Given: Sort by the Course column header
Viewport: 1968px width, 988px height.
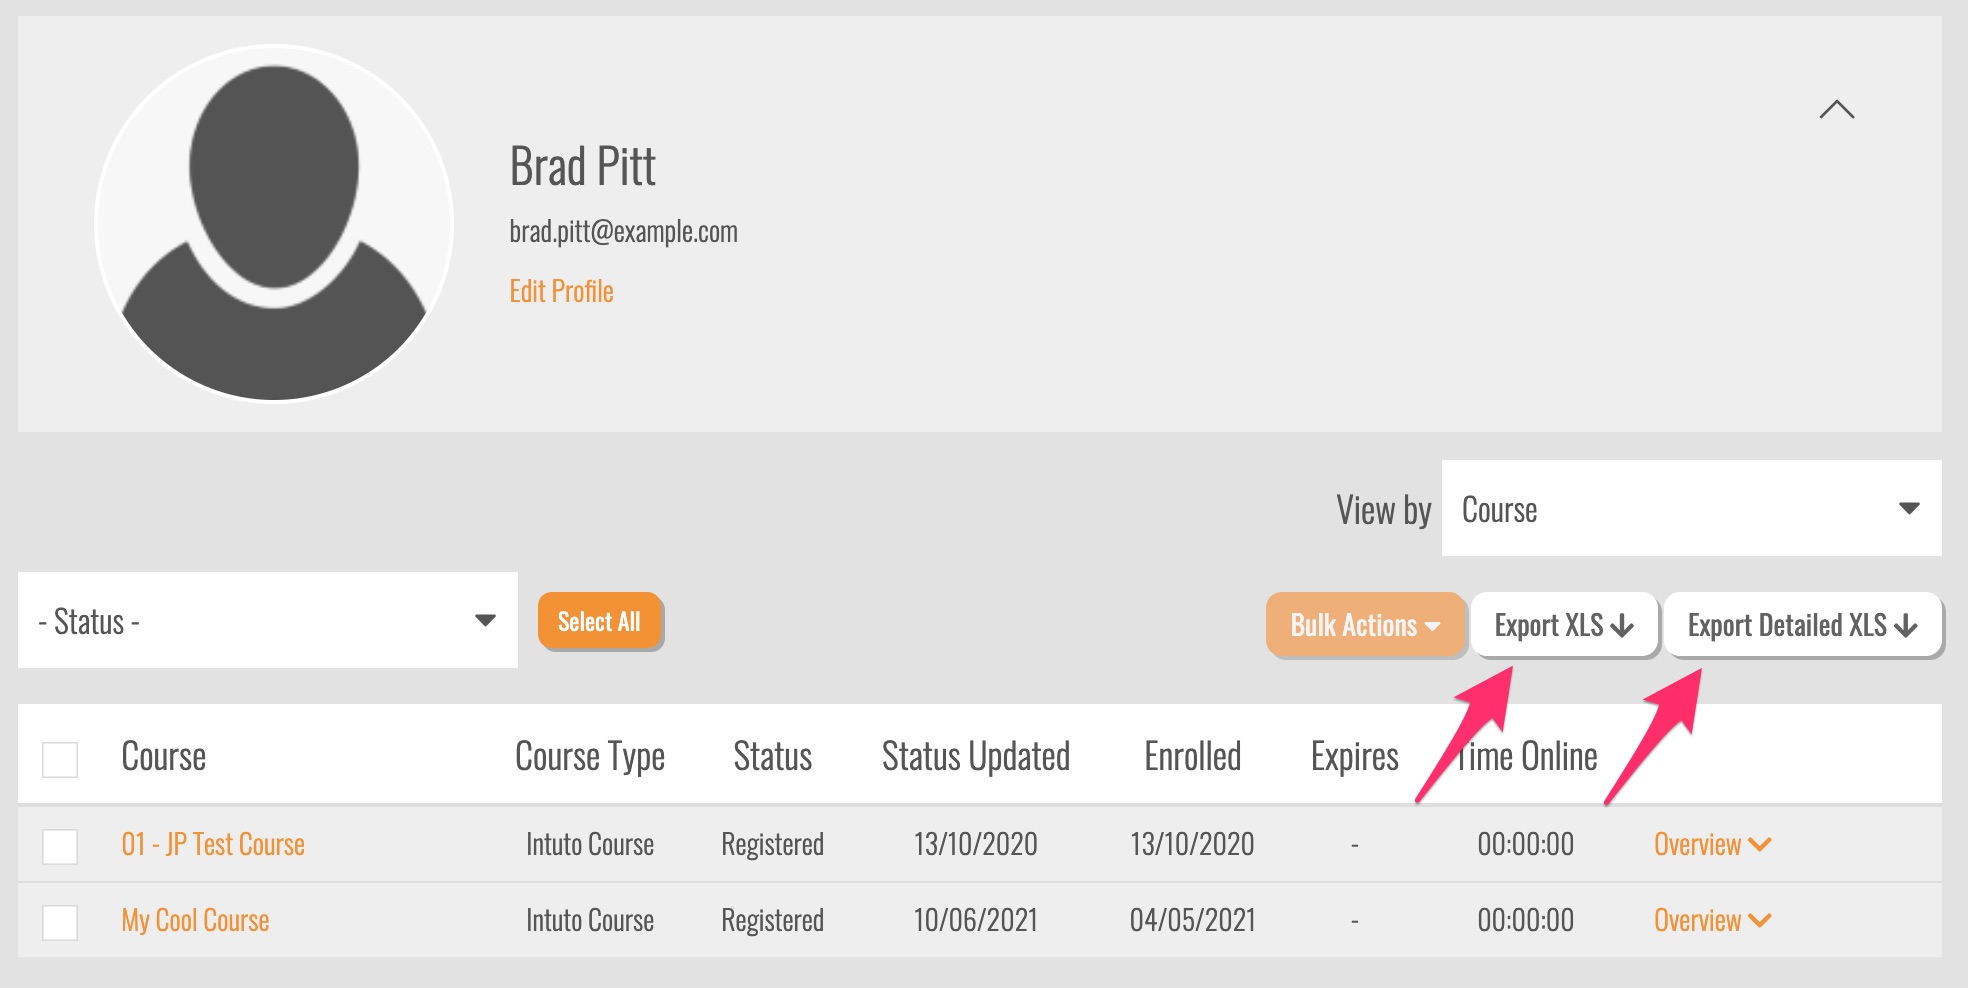Looking at the screenshot, I should click(163, 757).
